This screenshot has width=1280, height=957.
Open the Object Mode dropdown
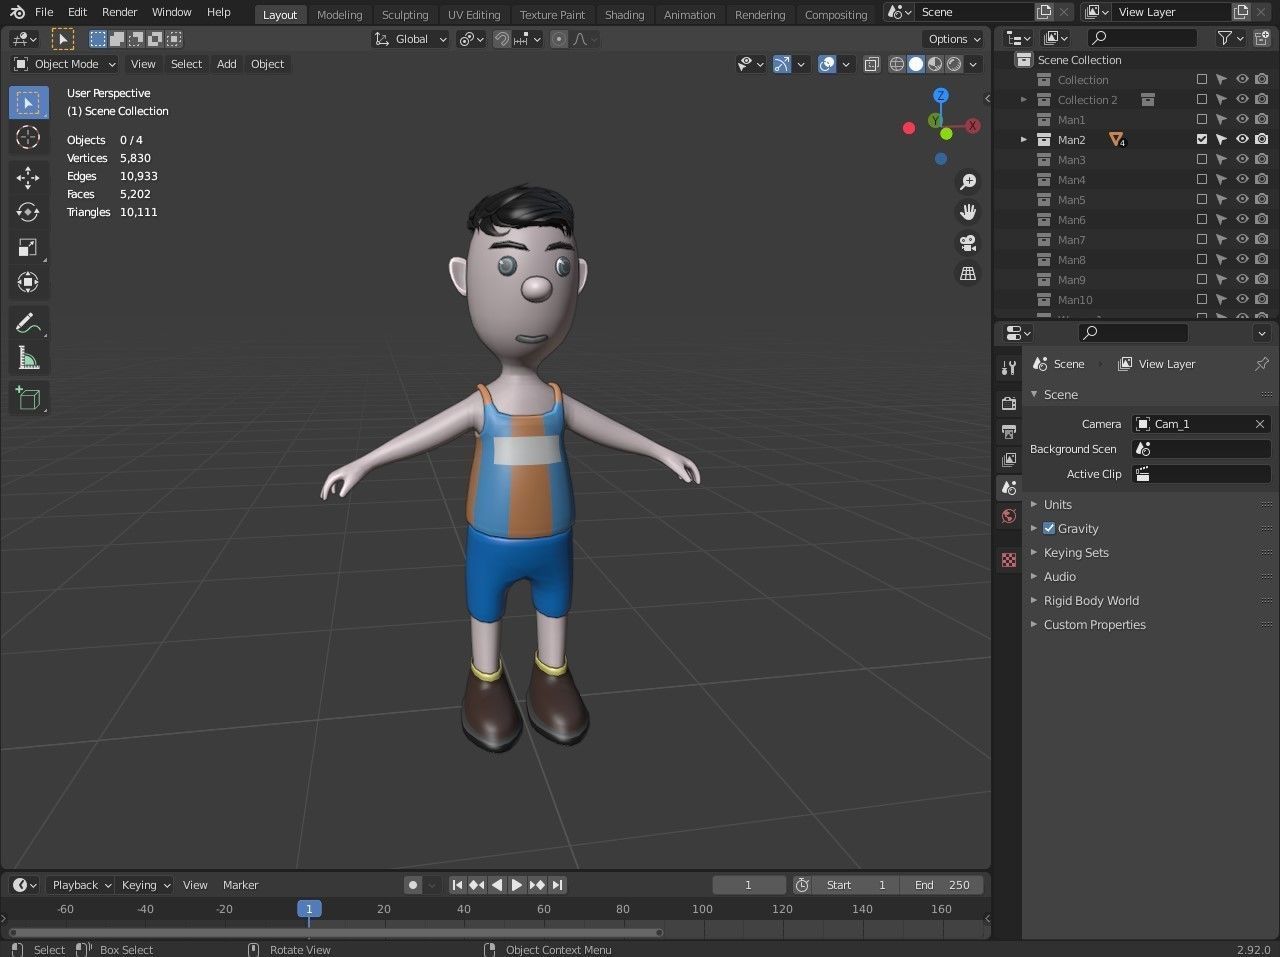(x=64, y=64)
